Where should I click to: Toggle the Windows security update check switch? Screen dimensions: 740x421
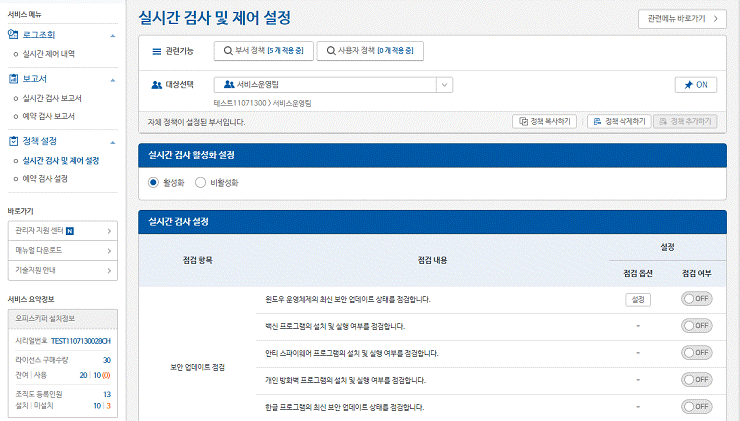click(x=696, y=298)
